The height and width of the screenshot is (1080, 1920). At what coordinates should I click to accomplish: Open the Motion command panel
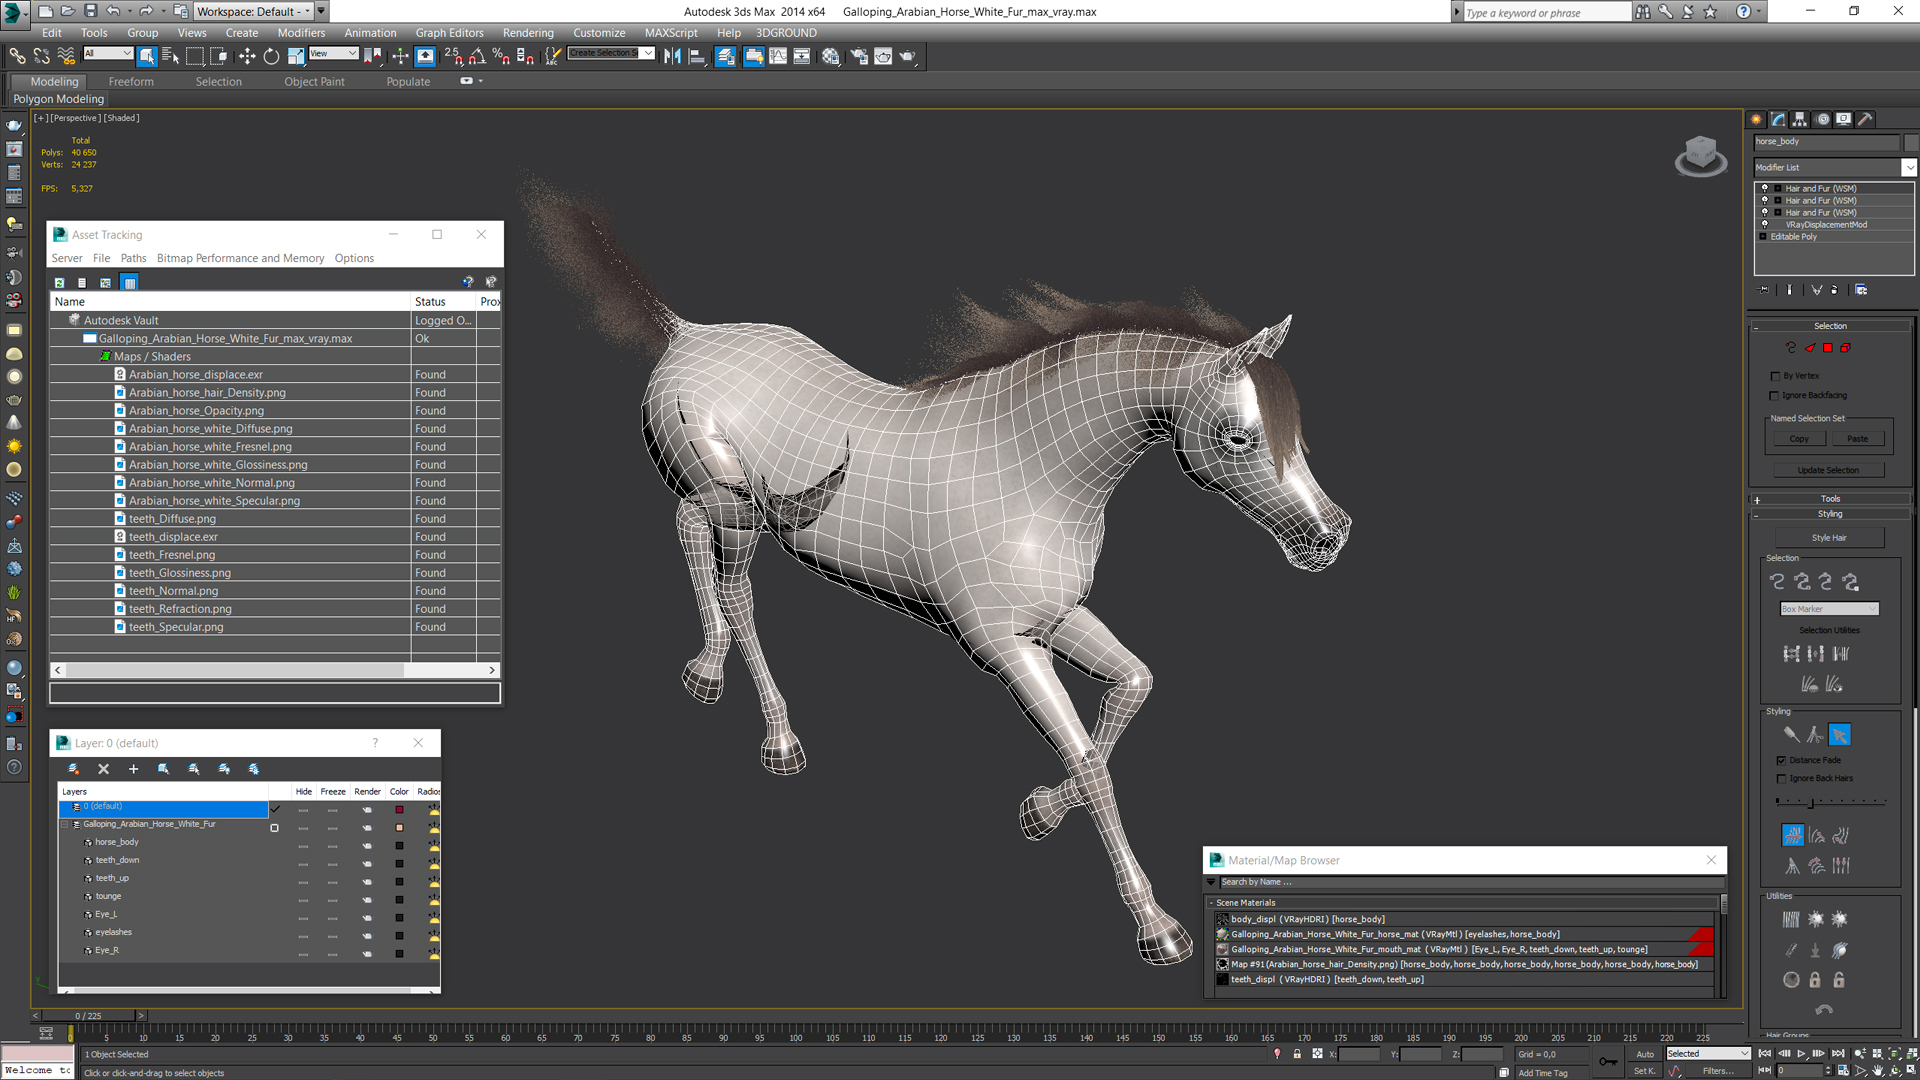click(x=1822, y=119)
